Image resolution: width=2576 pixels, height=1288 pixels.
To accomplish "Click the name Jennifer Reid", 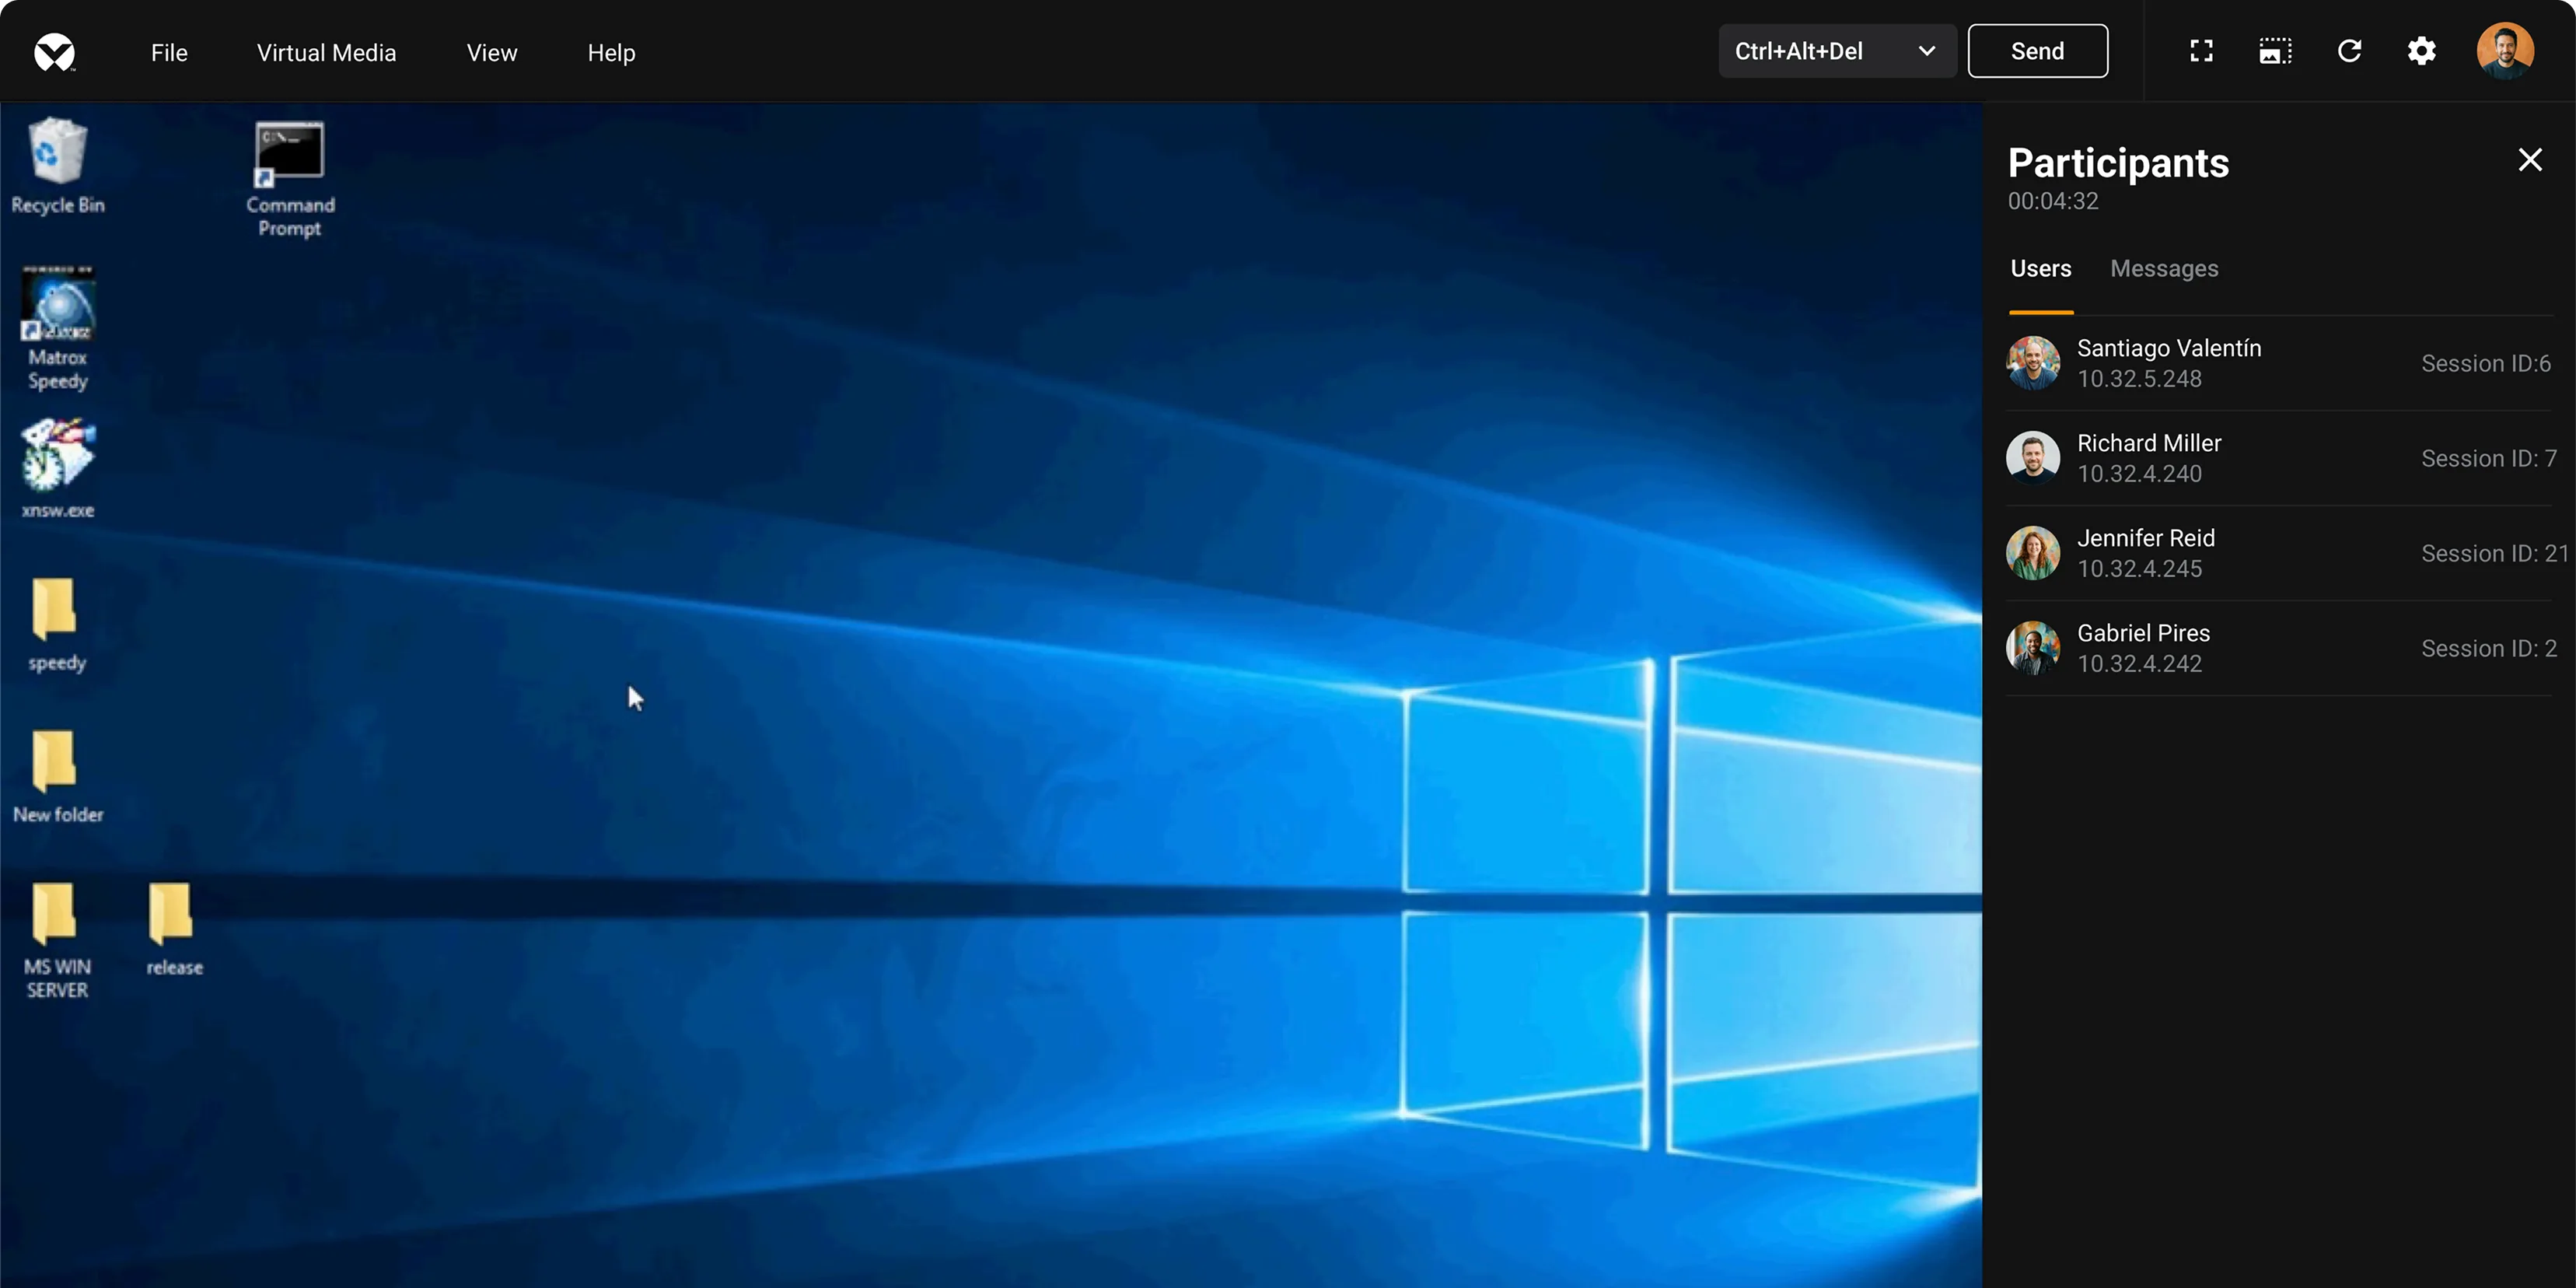I will (2146, 538).
